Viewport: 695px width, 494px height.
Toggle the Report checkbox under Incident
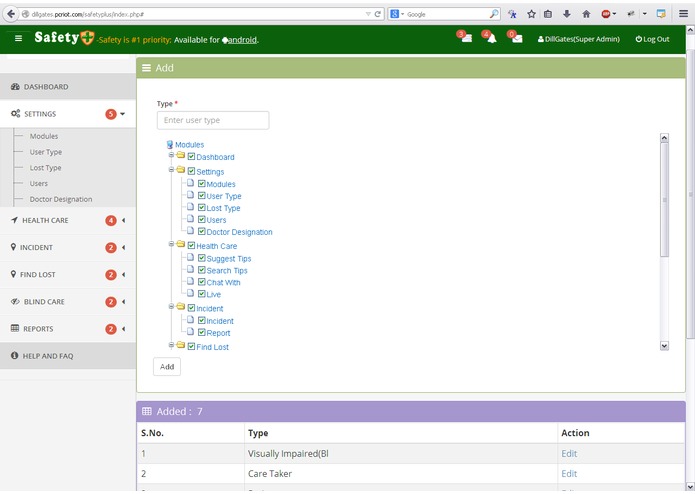(202, 332)
